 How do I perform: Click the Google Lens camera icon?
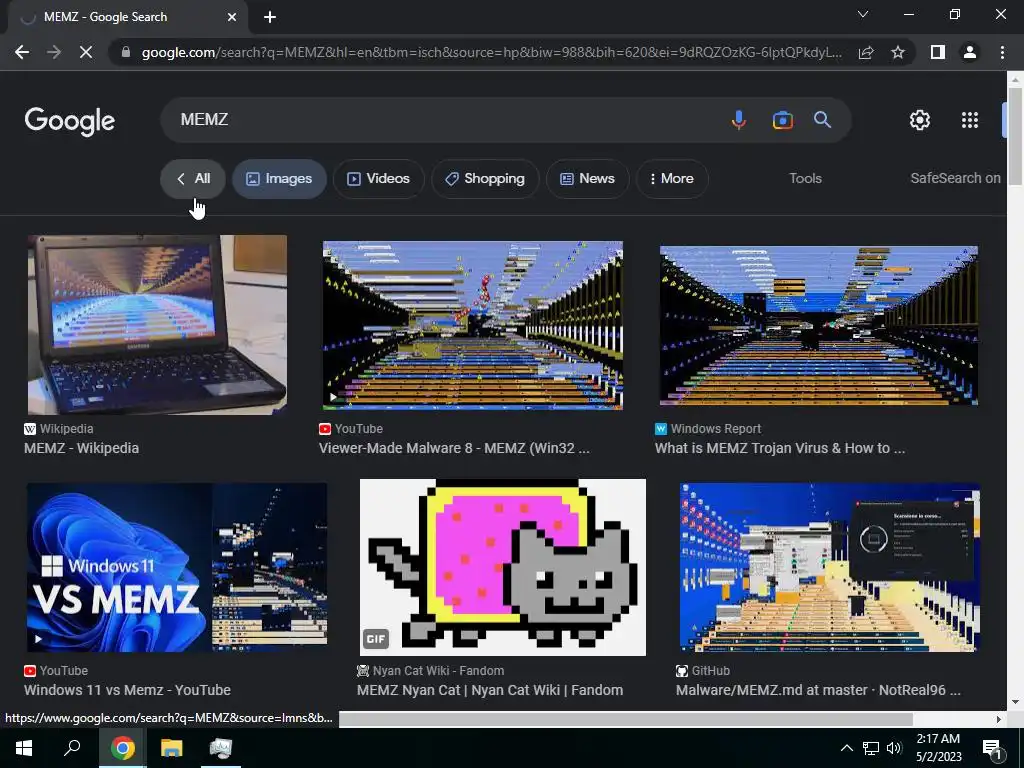782,120
